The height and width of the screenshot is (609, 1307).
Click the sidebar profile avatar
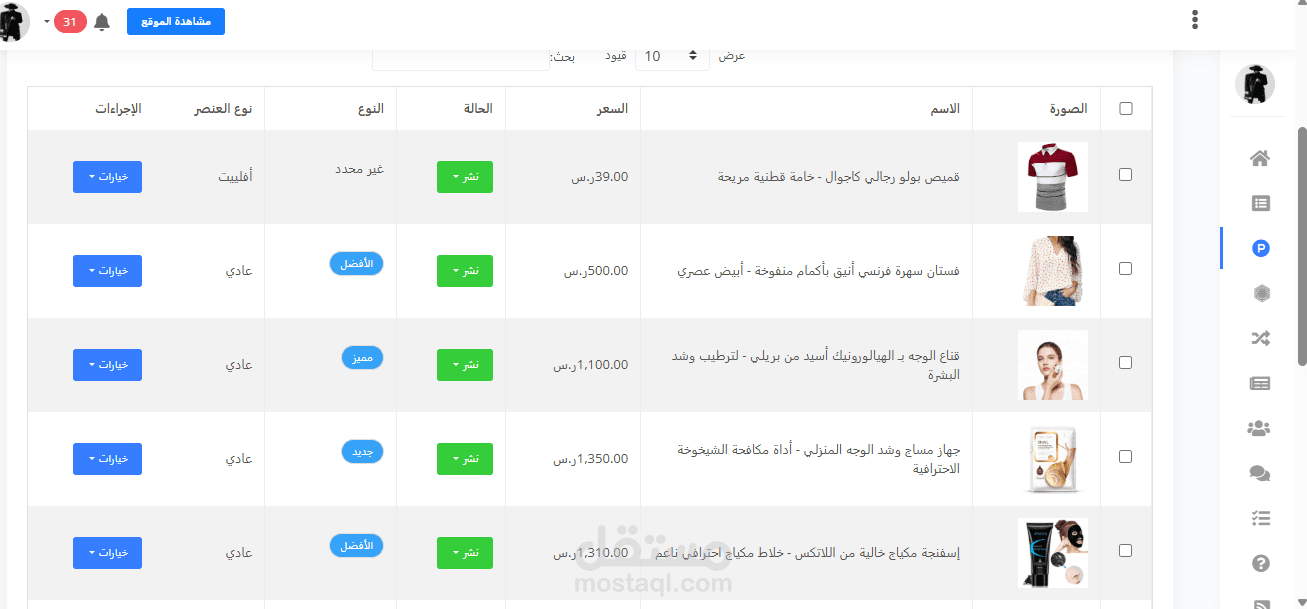point(1255,84)
